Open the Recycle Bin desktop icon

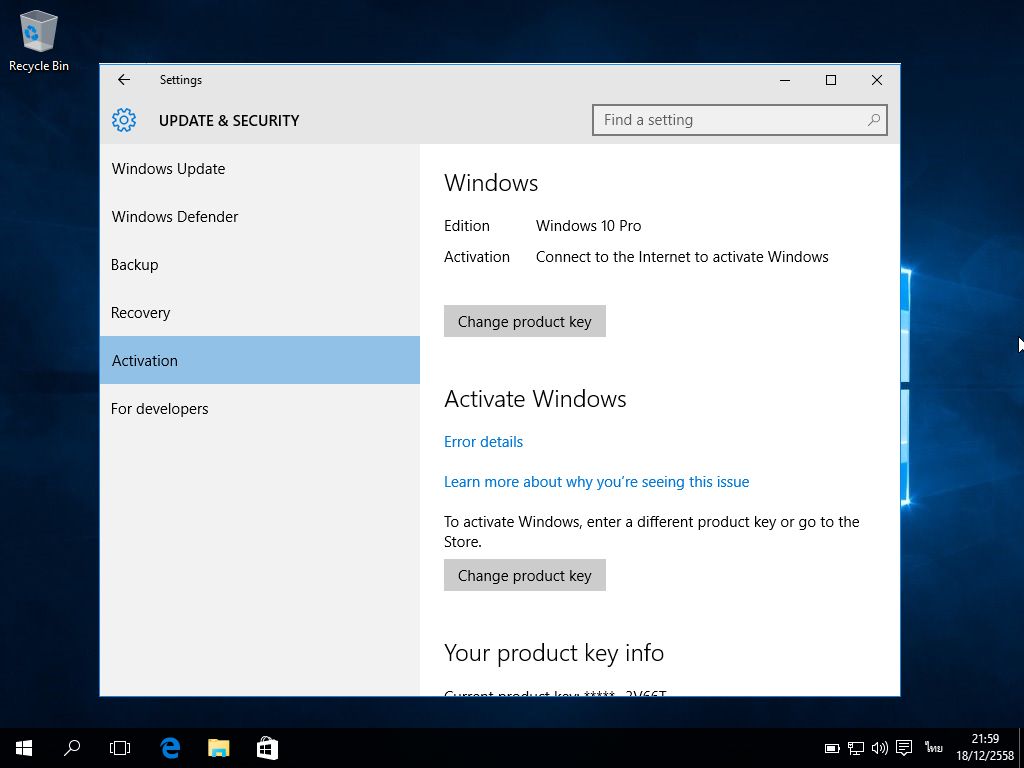pyautogui.click(x=39, y=40)
